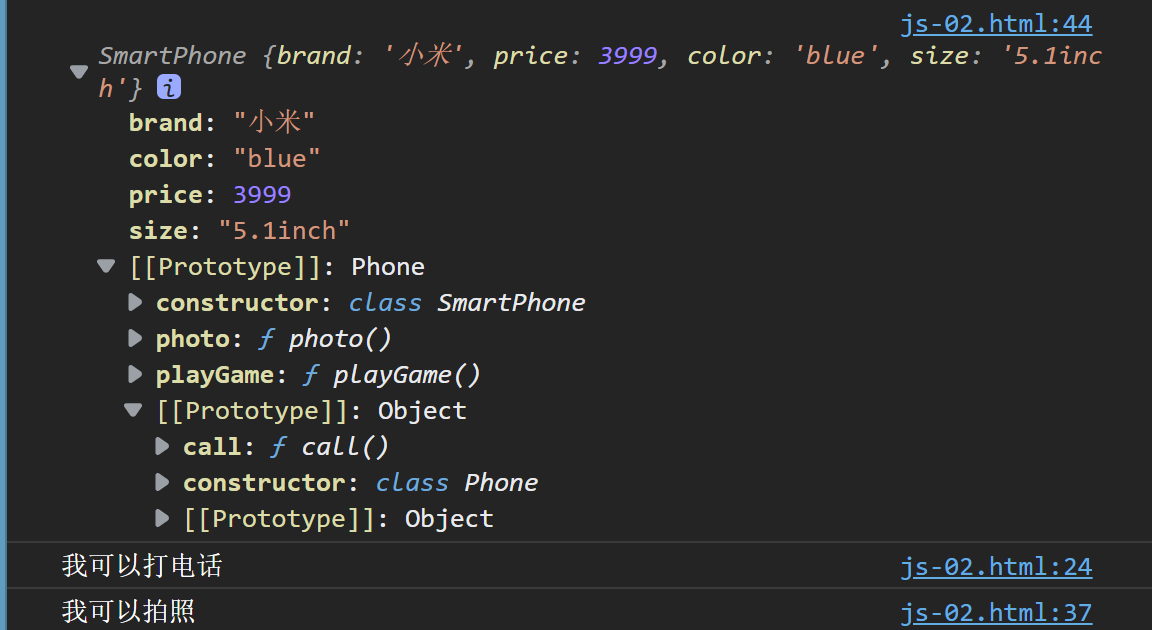Collapse the first [[Prototype]]: Object node
The height and width of the screenshot is (630, 1152).
tap(133, 410)
